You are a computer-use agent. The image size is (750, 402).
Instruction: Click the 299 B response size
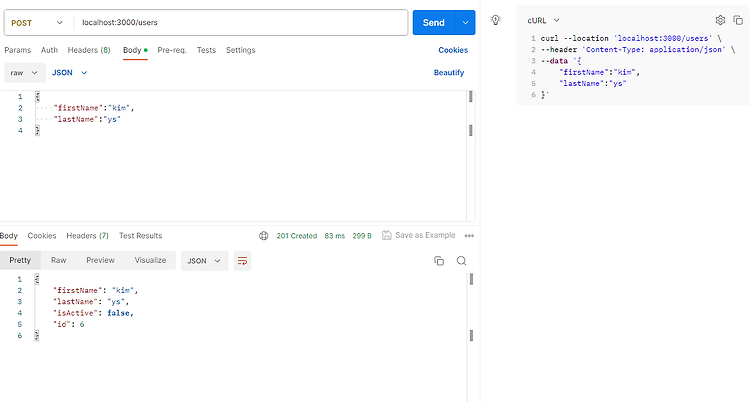click(362, 236)
